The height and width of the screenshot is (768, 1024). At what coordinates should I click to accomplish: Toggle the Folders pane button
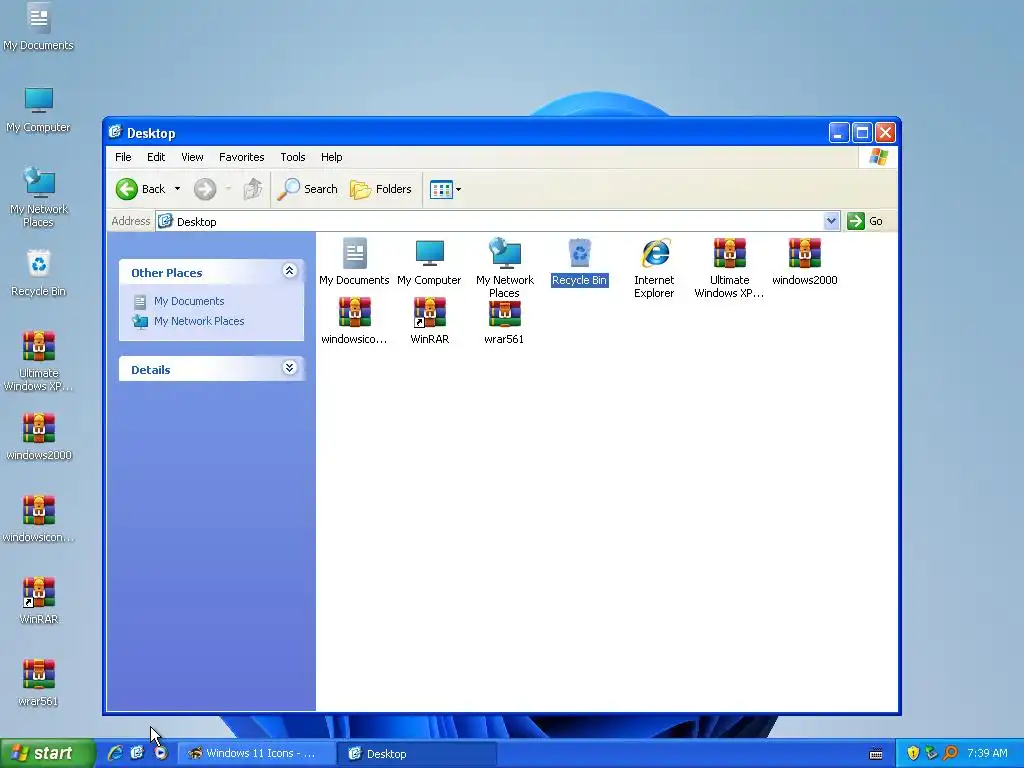pyautogui.click(x=381, y=189)
